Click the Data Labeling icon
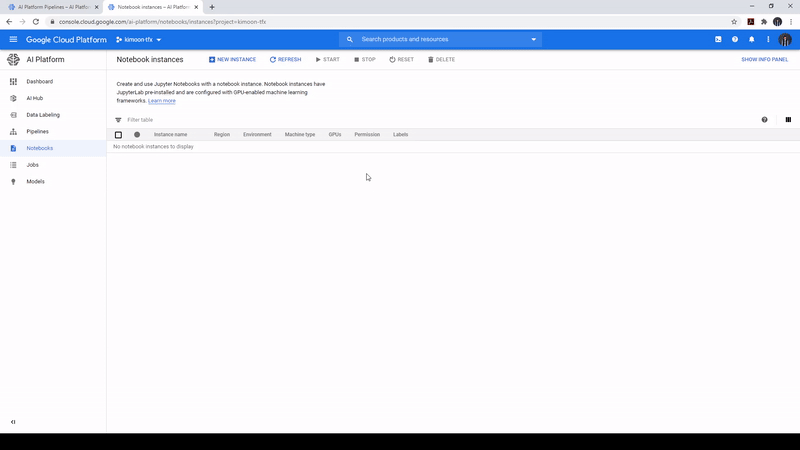Viewport: 800px width, 450px height. point(13,115)
